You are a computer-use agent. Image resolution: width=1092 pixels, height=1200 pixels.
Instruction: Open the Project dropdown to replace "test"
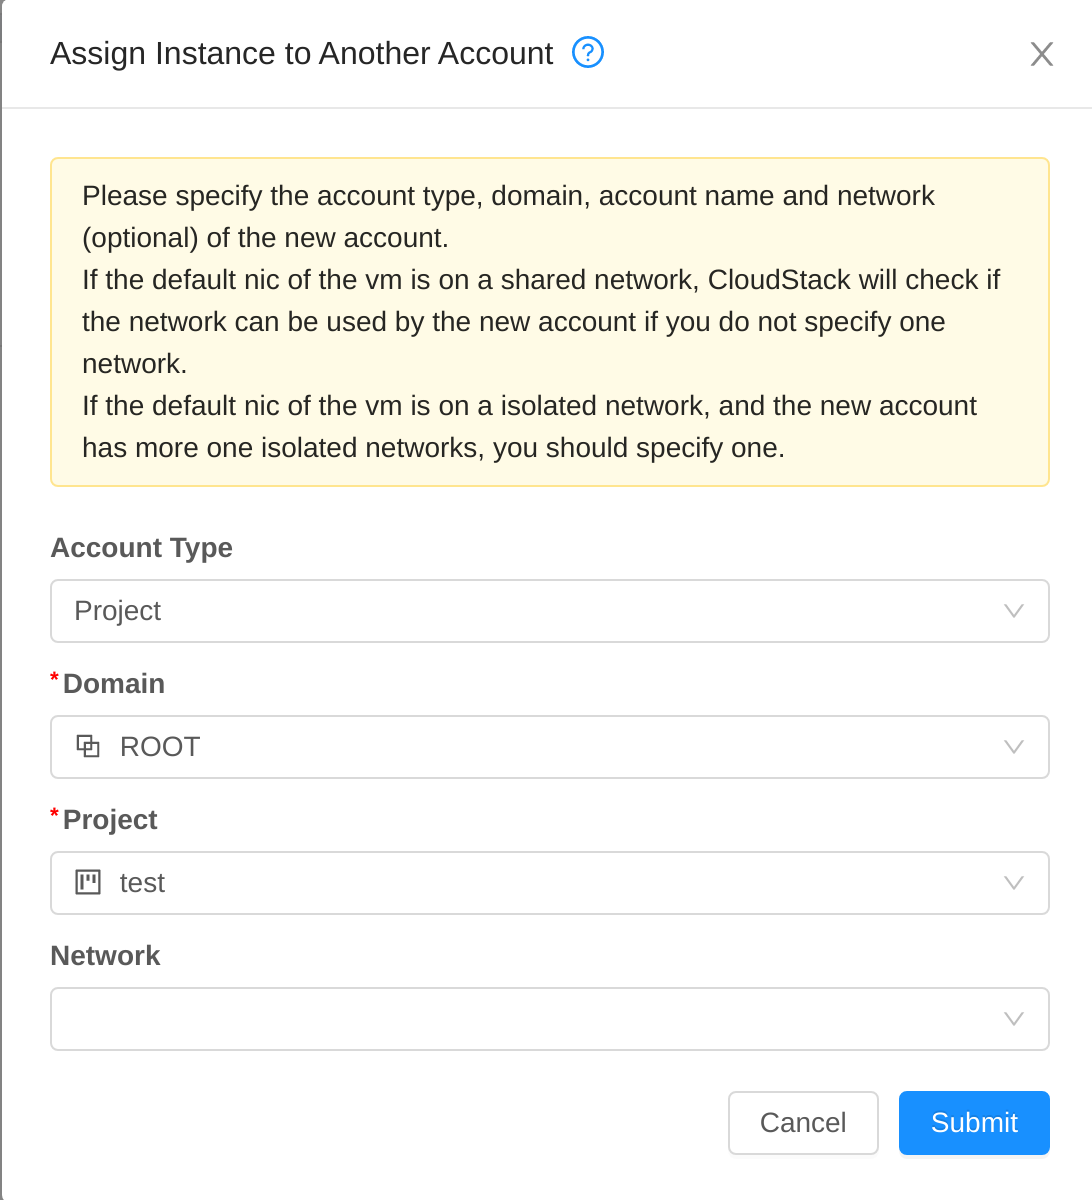(x=549, y=882)
